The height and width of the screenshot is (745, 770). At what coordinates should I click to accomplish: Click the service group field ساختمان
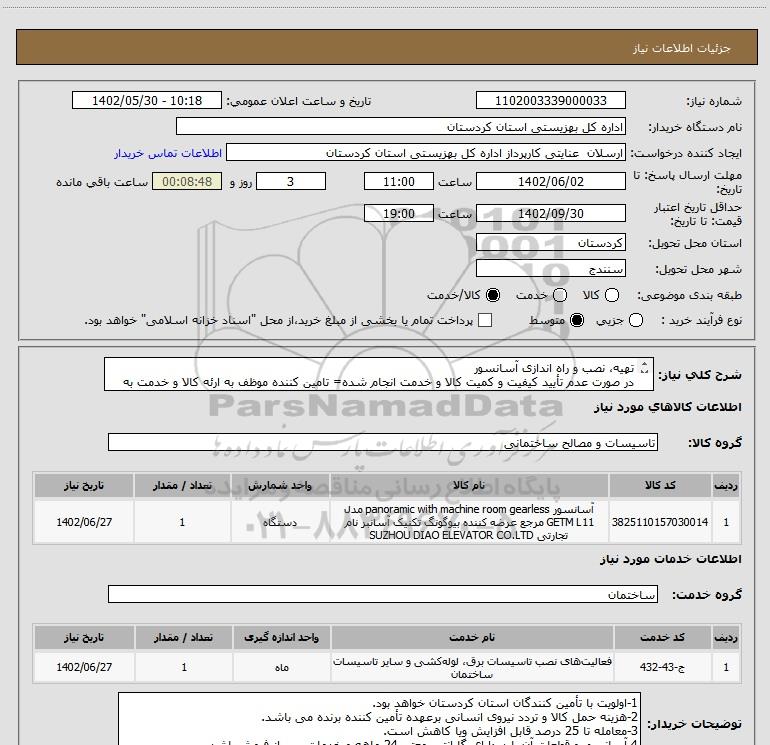point(383,595)
